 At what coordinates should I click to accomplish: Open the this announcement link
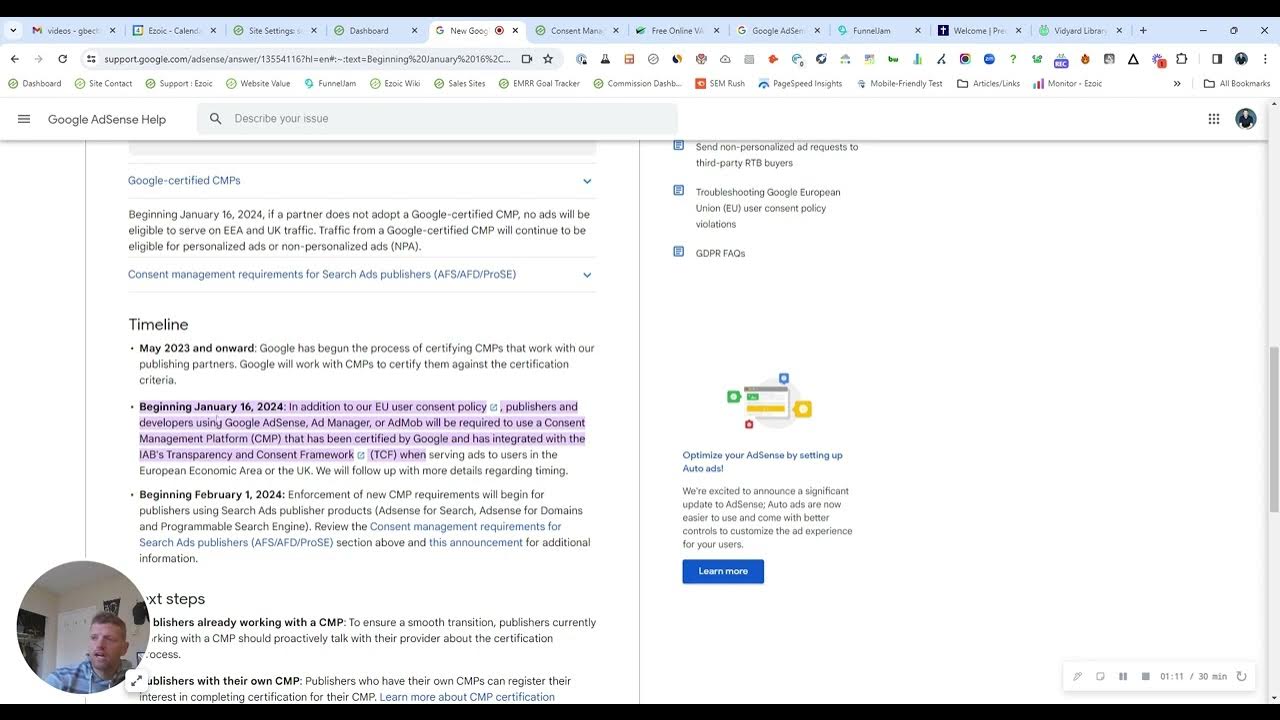(476, 543)
